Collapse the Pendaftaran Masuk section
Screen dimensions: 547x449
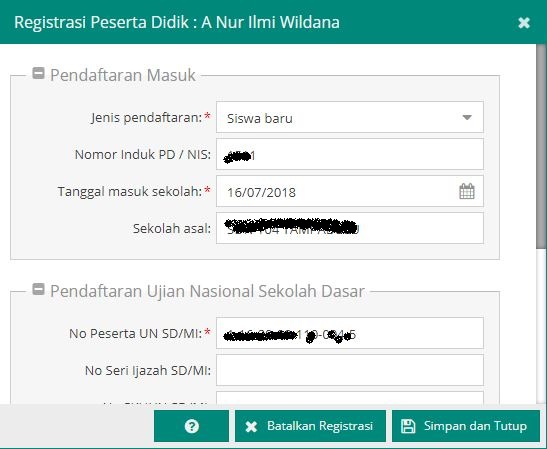(x=38, y=73)
